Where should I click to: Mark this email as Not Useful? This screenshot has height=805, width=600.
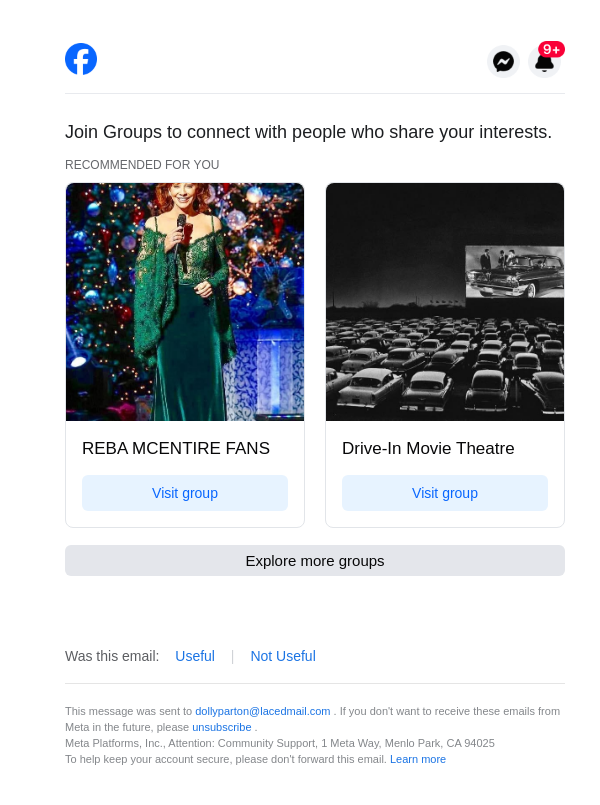[283, 656]
